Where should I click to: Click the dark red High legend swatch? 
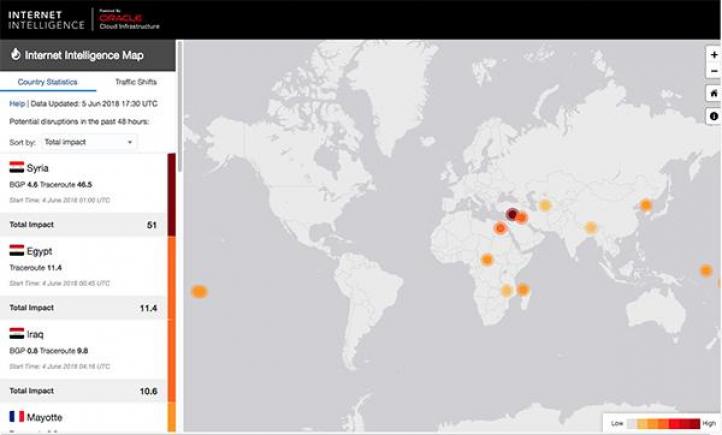(692, 424)
